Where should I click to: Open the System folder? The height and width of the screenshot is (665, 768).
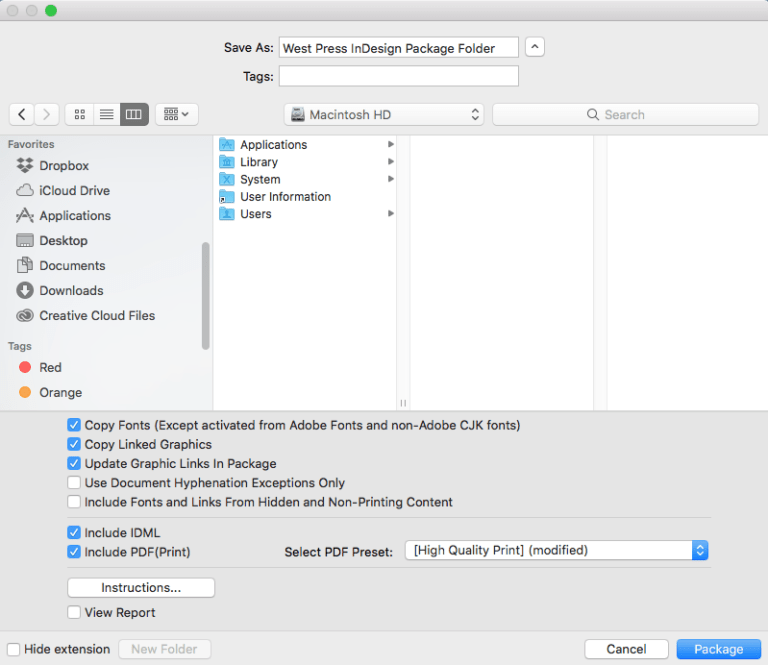(x=260, y=179)
